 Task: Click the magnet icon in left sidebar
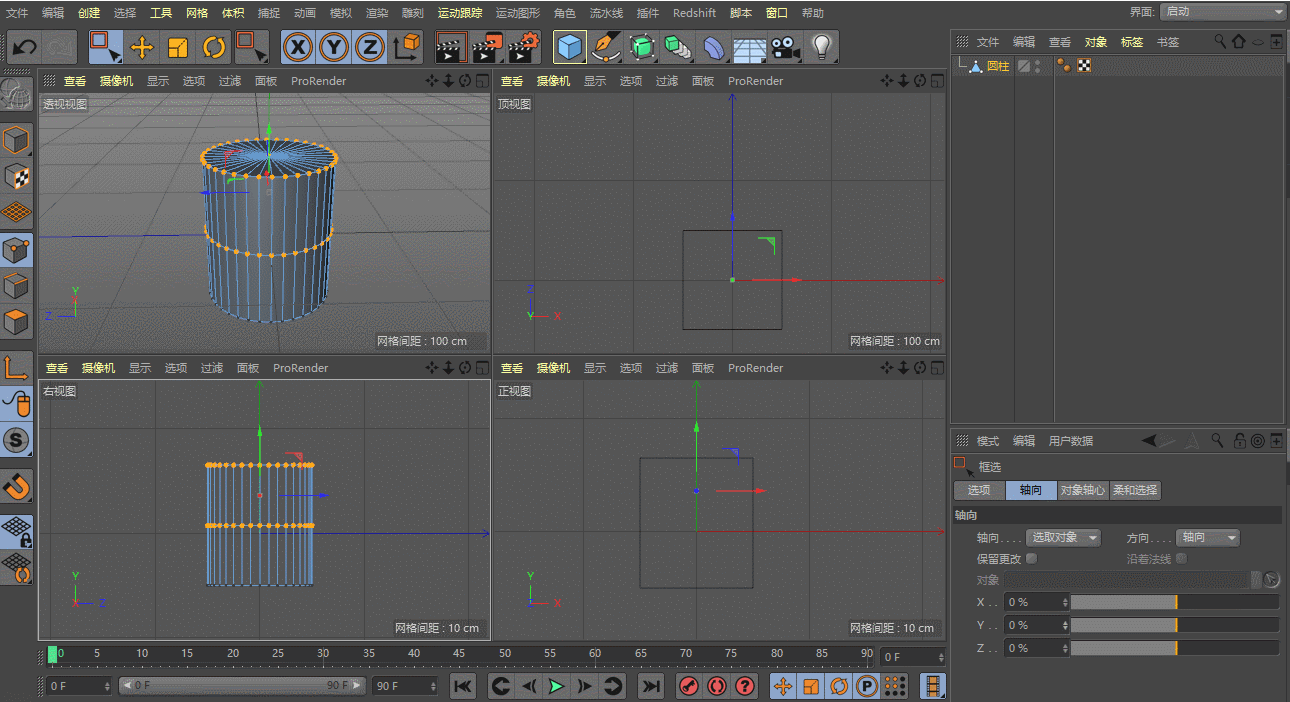[17, 487]
